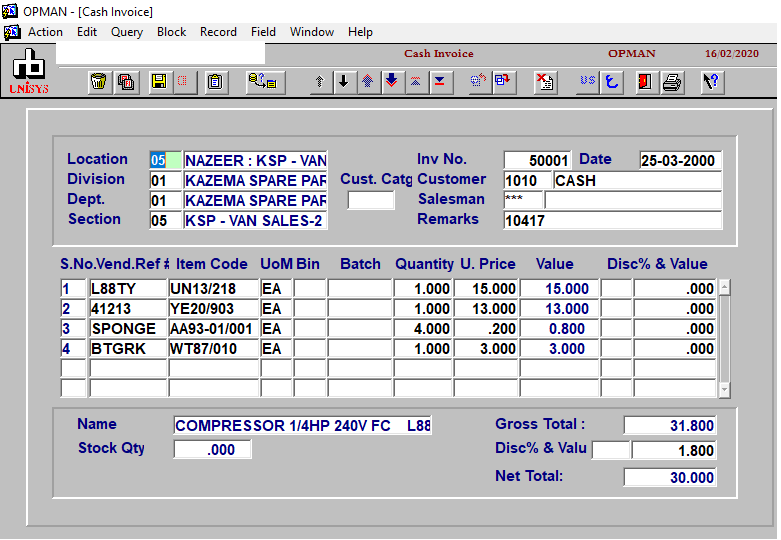Click the OPMAN title bar application icon
Viewport: 781px width, 540px height.
(10, 11)
